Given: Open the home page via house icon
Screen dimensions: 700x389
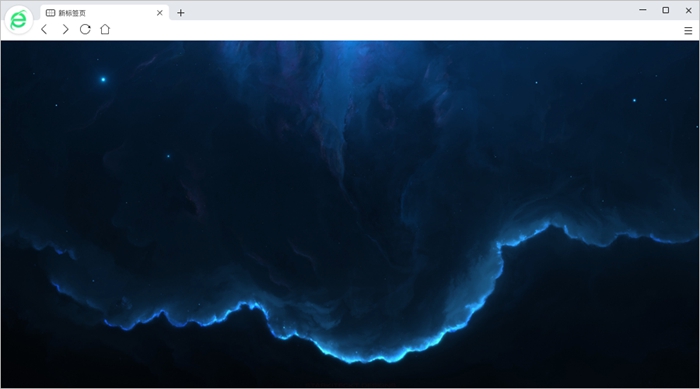Looking at the screenshot, I should [105, 29].
